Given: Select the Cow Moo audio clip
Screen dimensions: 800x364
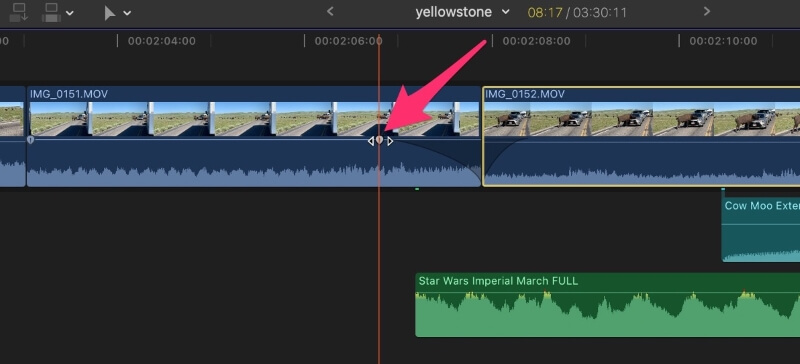Looking at the screenshot, I should point(761,230).
